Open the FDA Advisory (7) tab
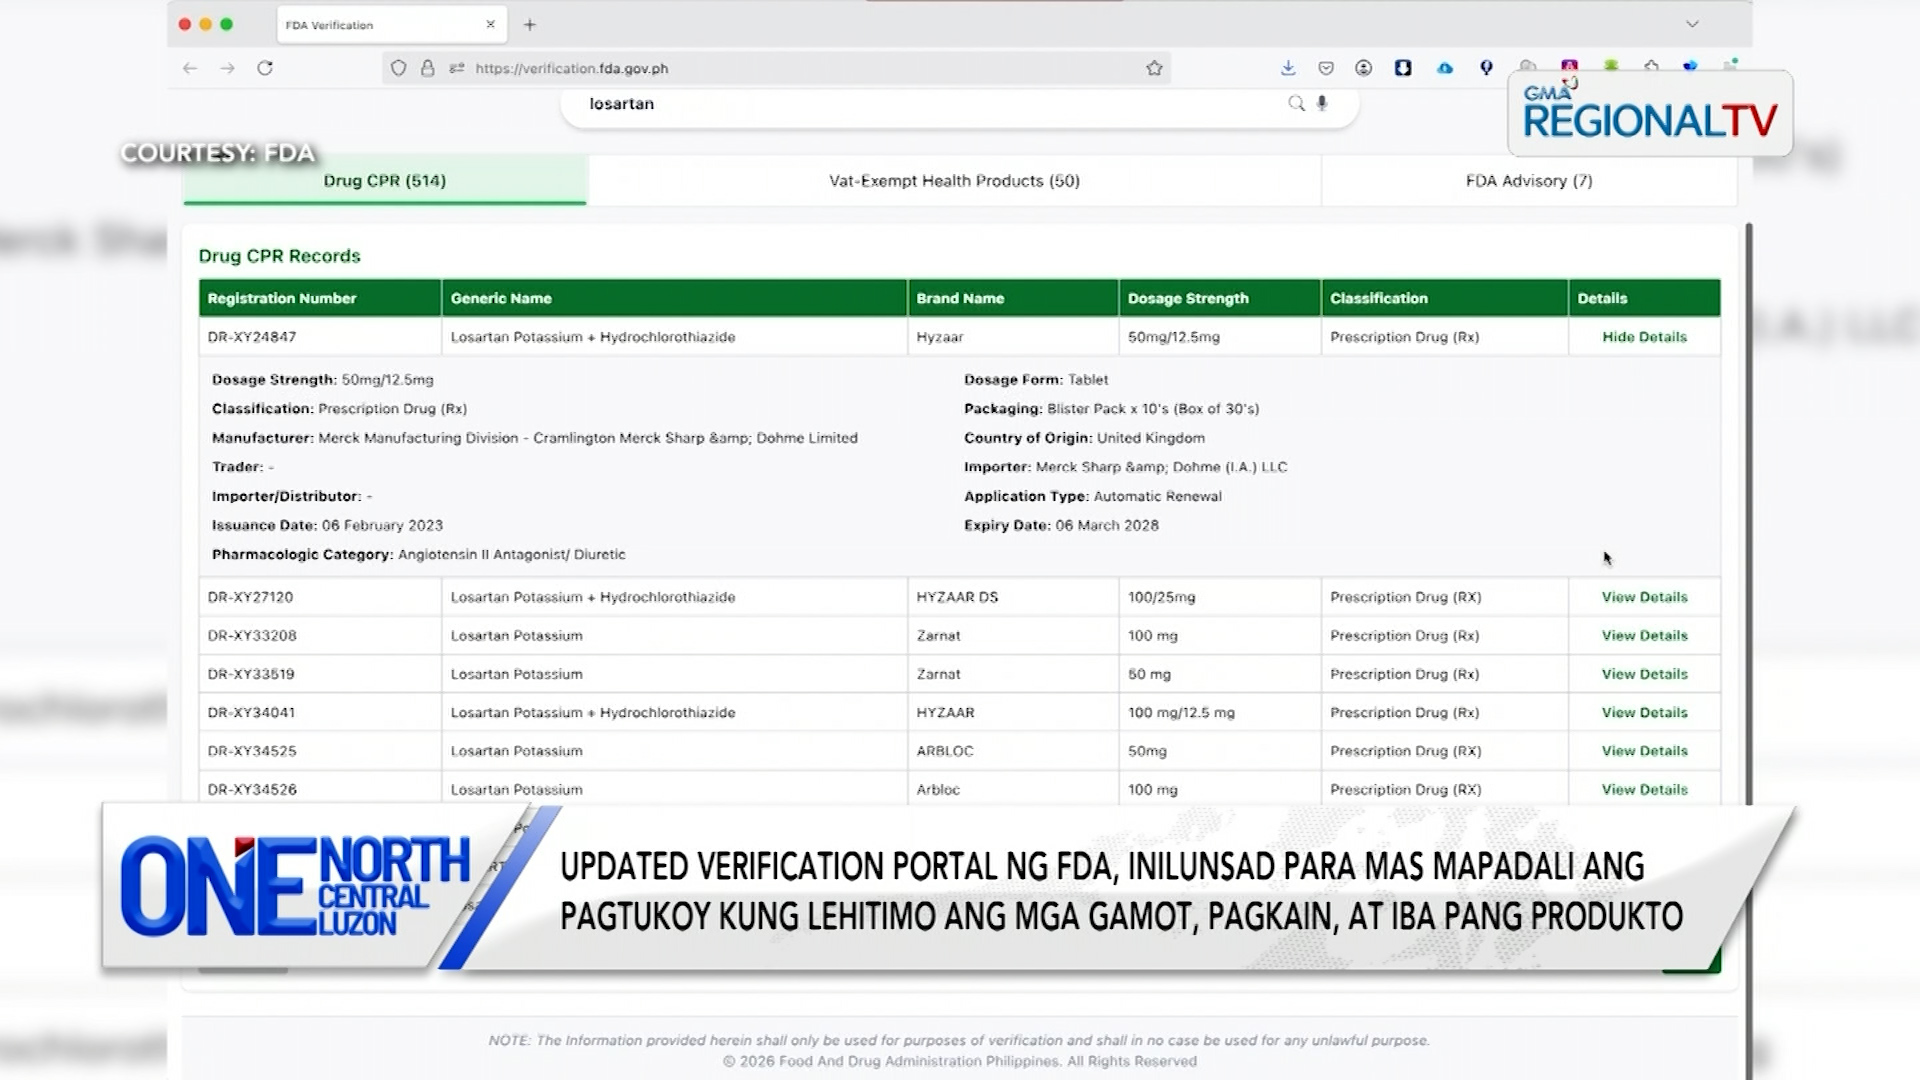Viewport: 1920px width, 1080px height. 1528,181
